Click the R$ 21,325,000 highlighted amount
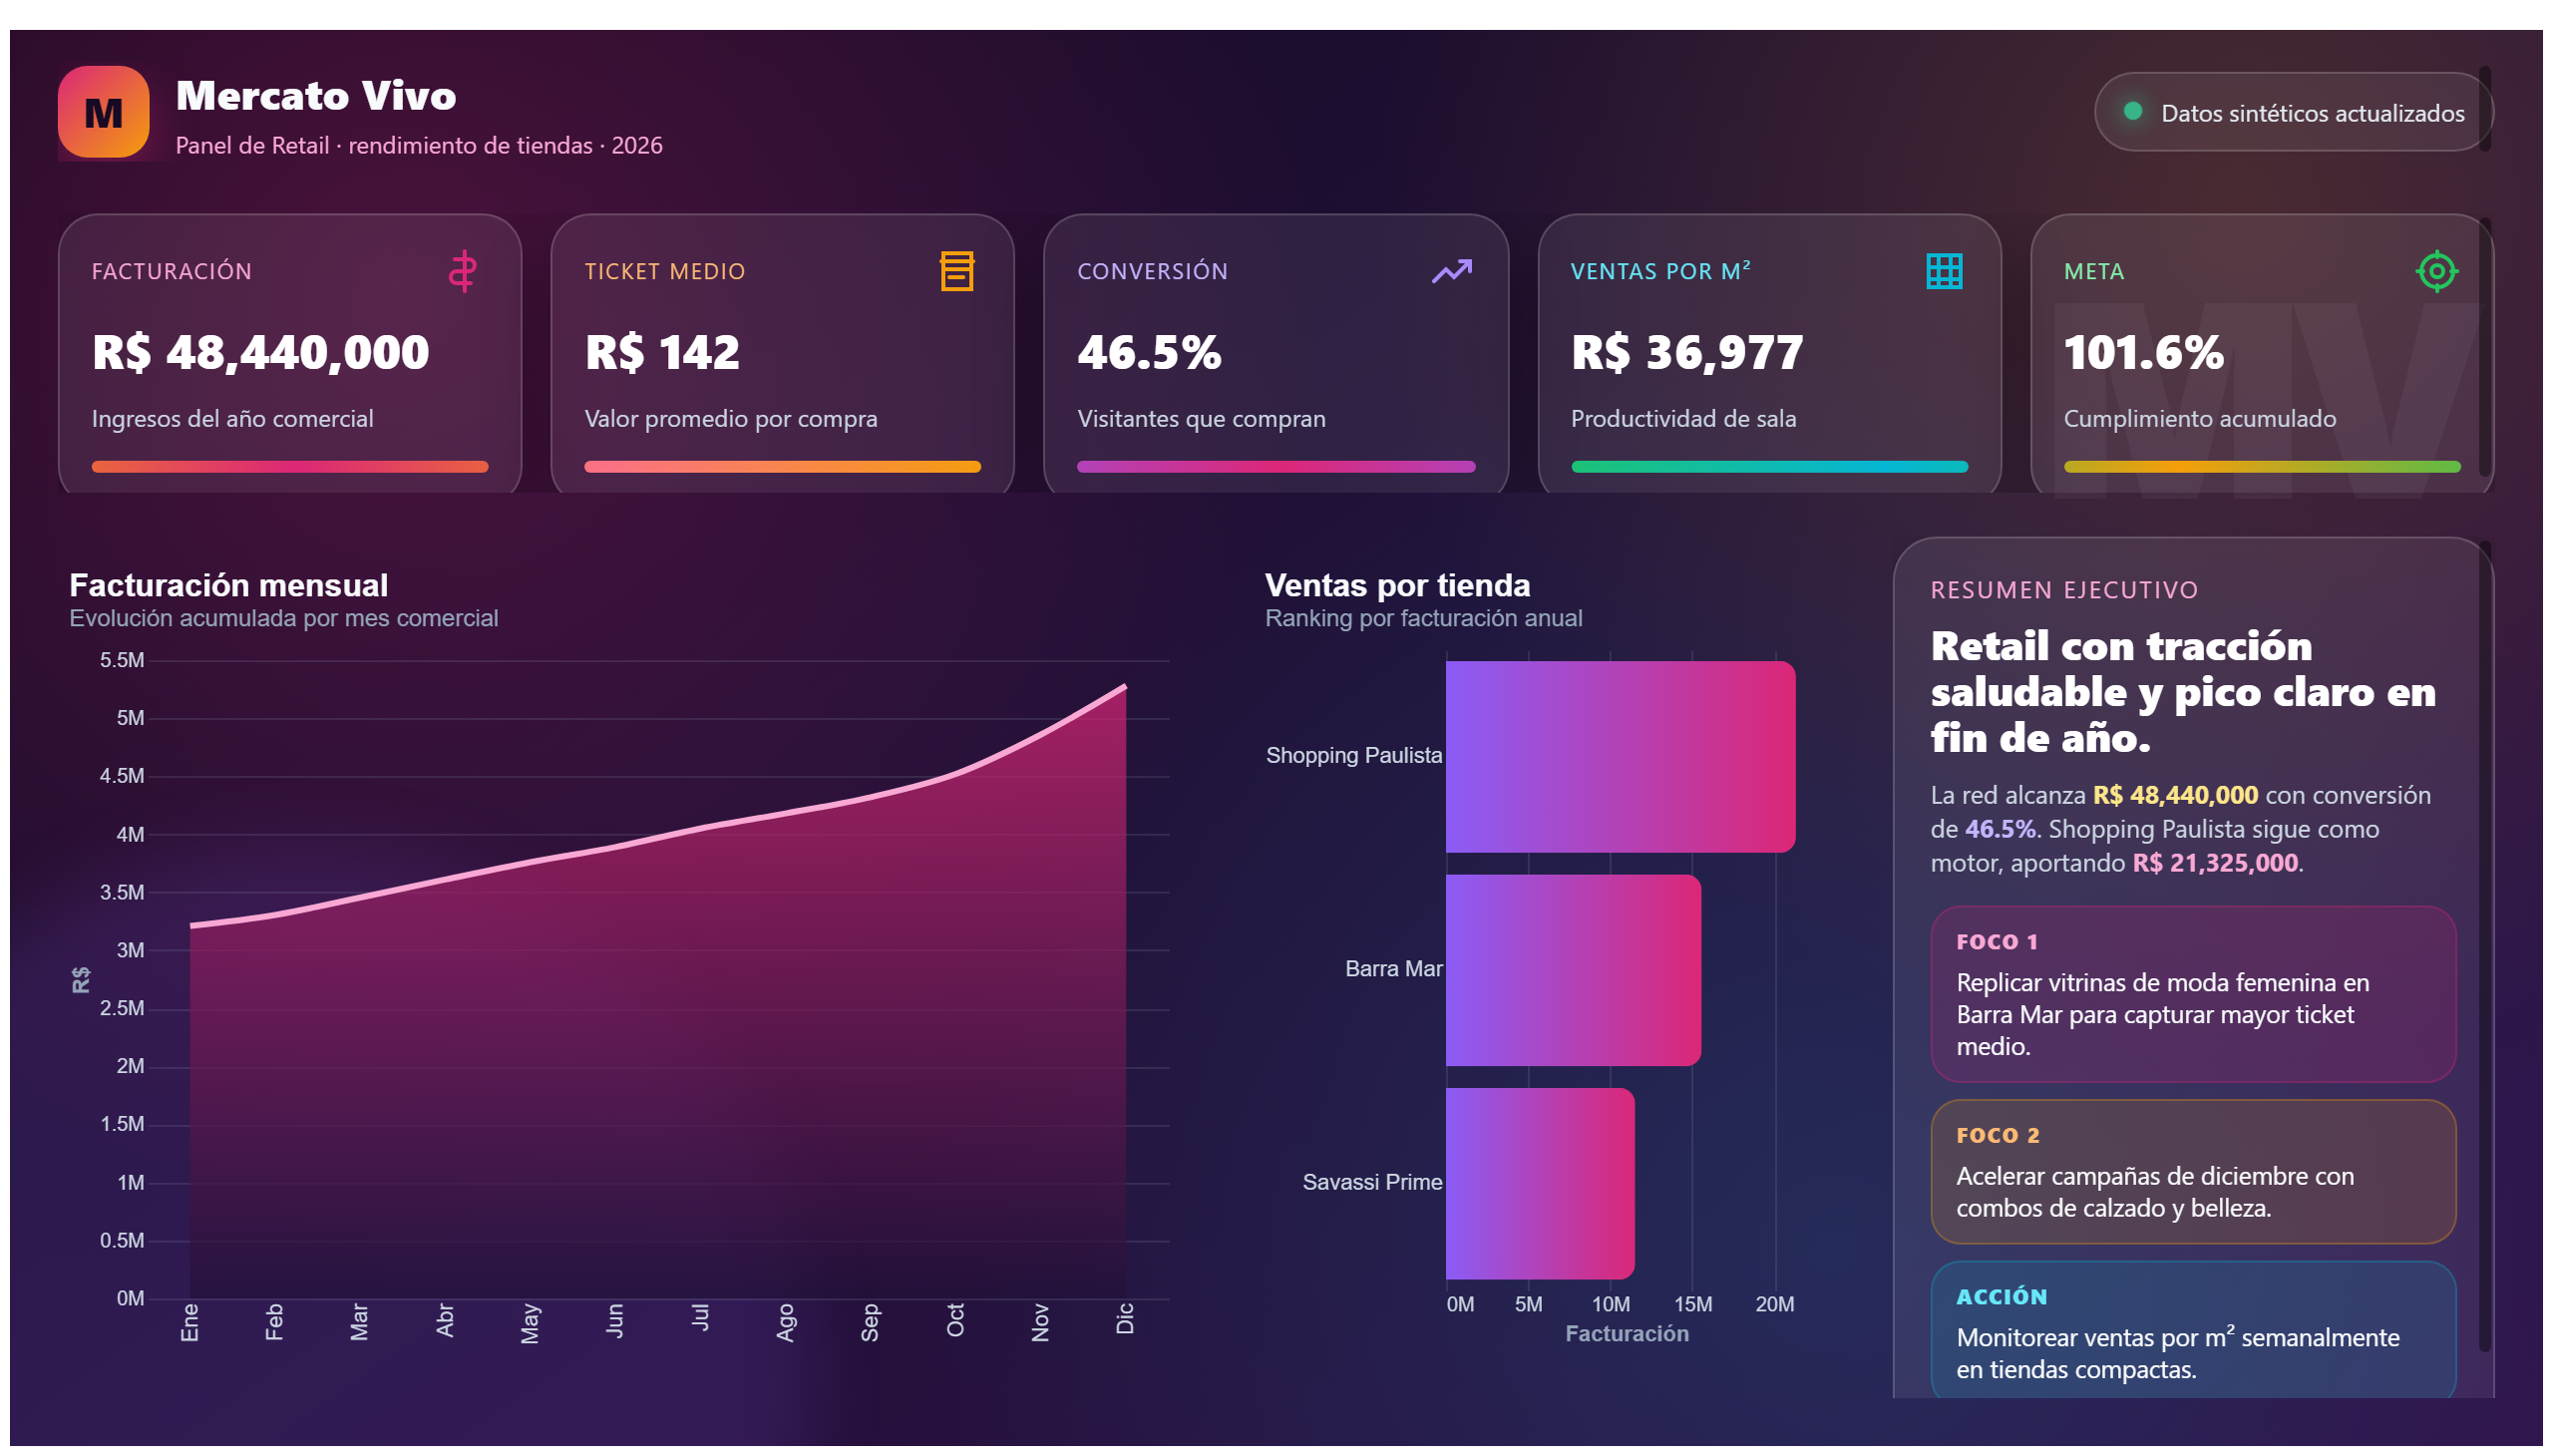The image size is (2553, 1456). tap(2214, 863)
